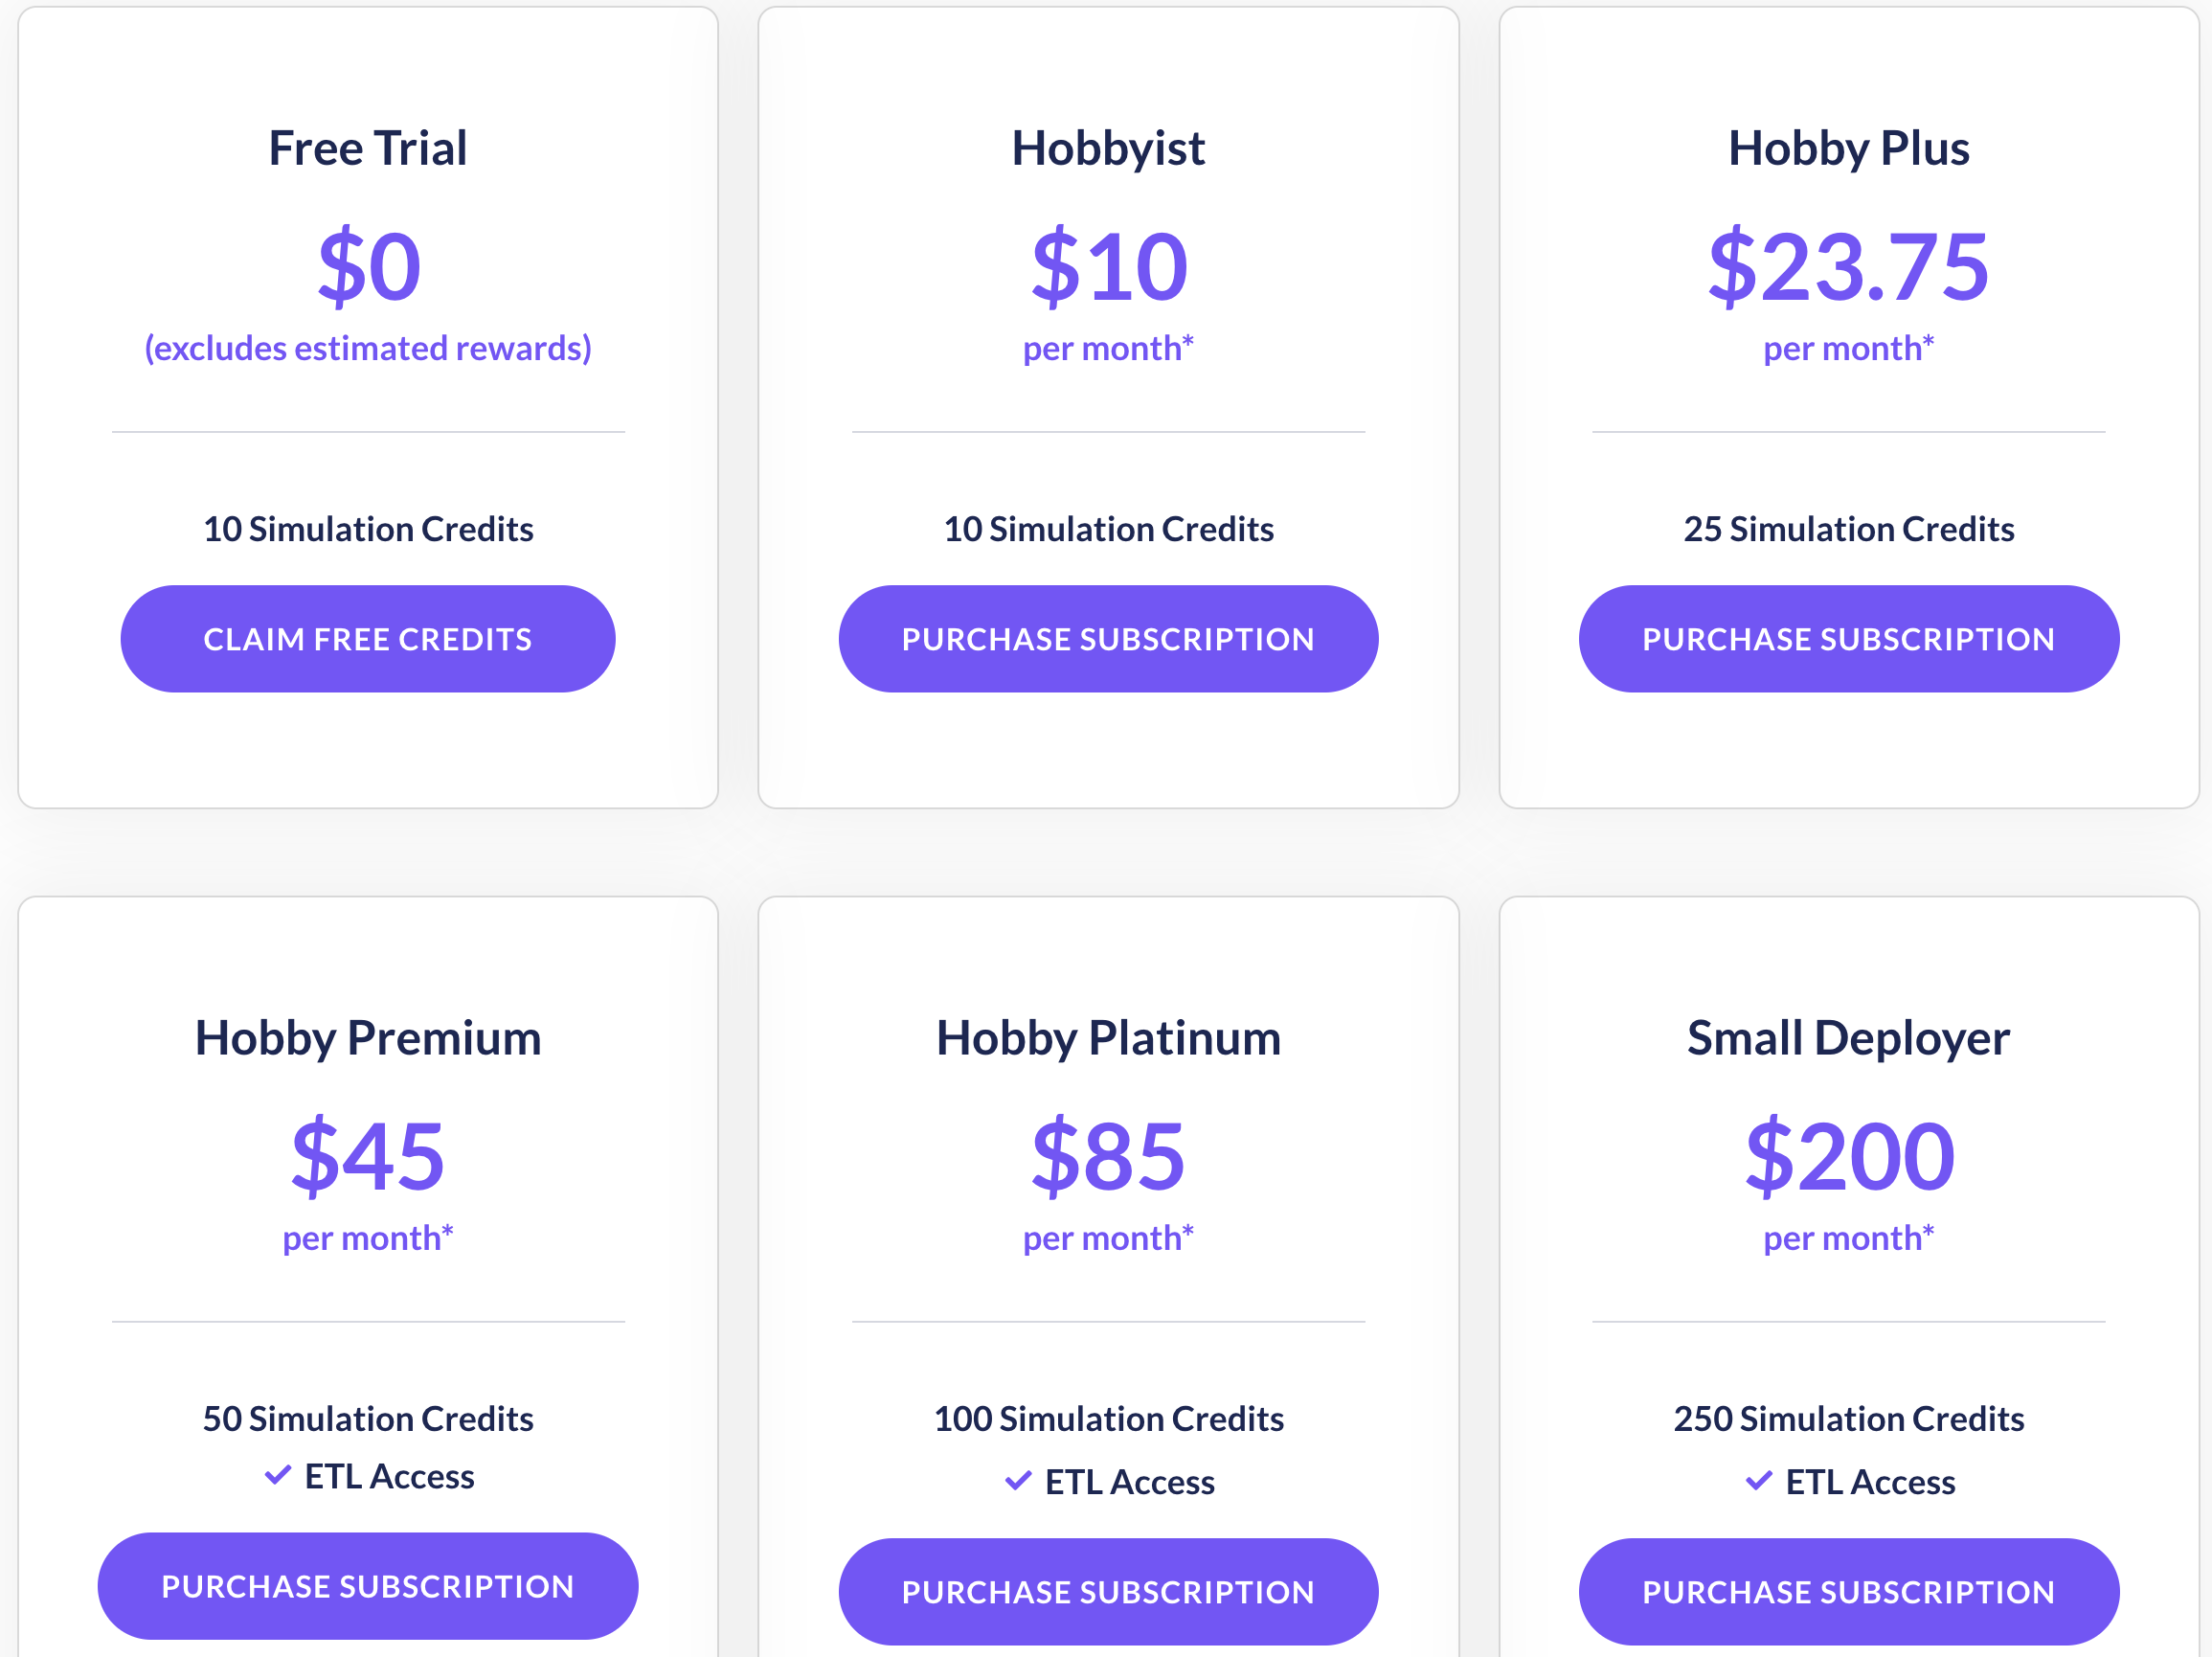Click the Hobby Platinum ETL Access checkmark
The image size is (2212, 1657).
click(1018, 1481)
